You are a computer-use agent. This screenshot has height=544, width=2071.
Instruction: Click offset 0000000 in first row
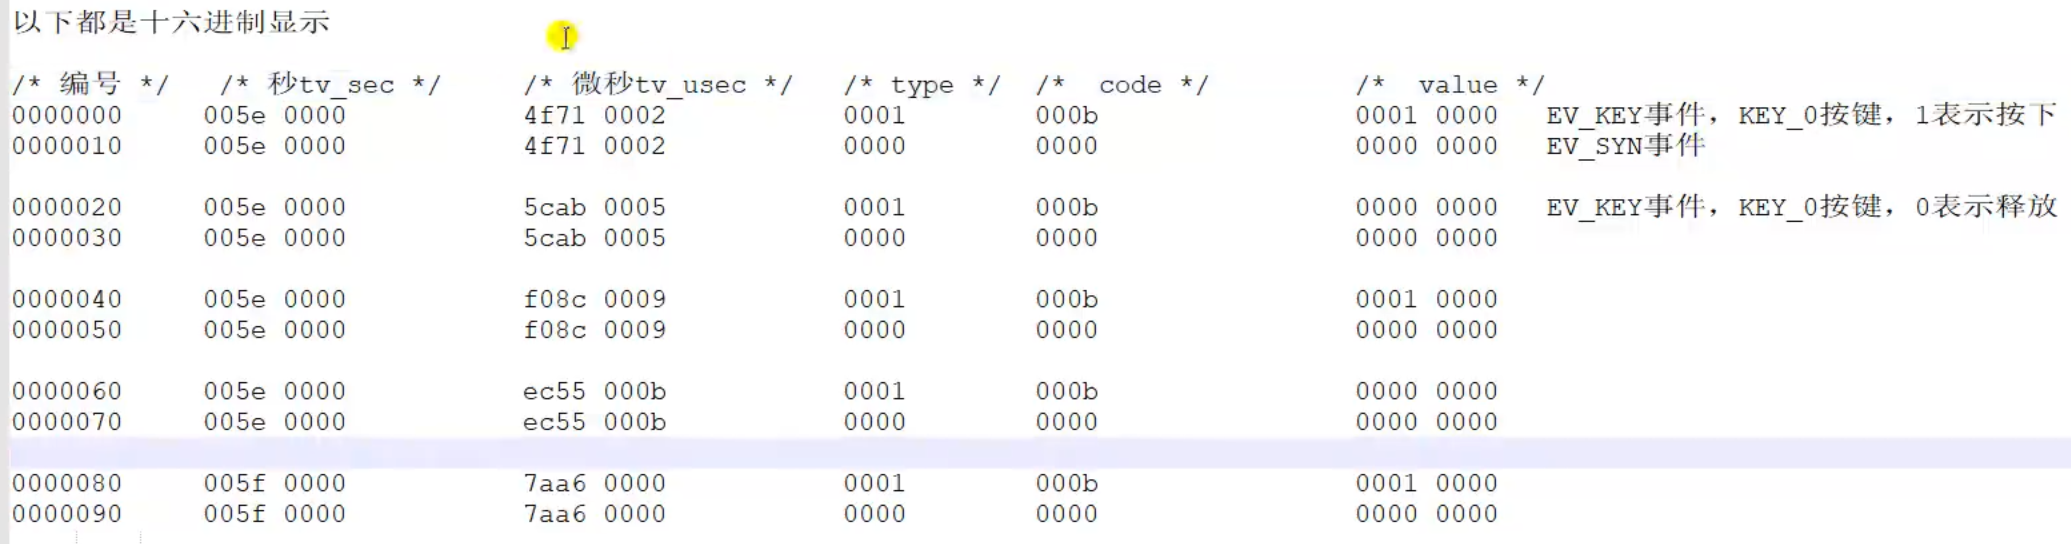click(67, 115)
